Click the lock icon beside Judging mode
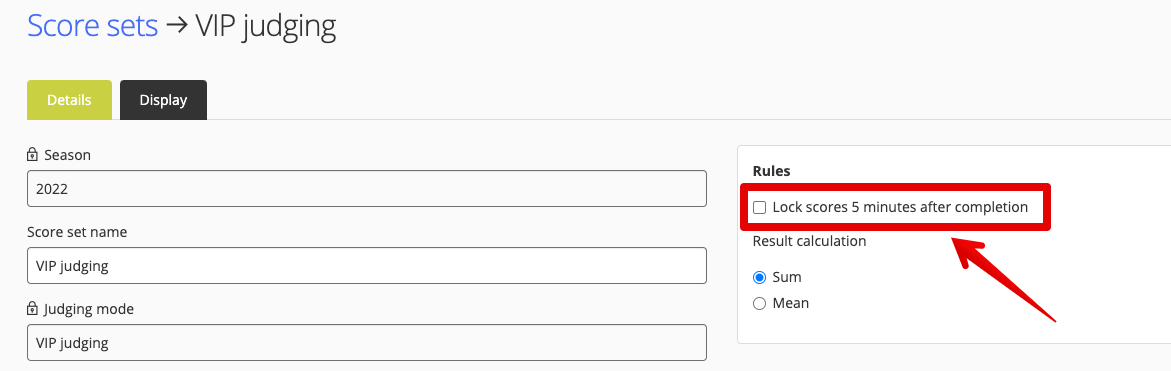 tap(32, 308)
